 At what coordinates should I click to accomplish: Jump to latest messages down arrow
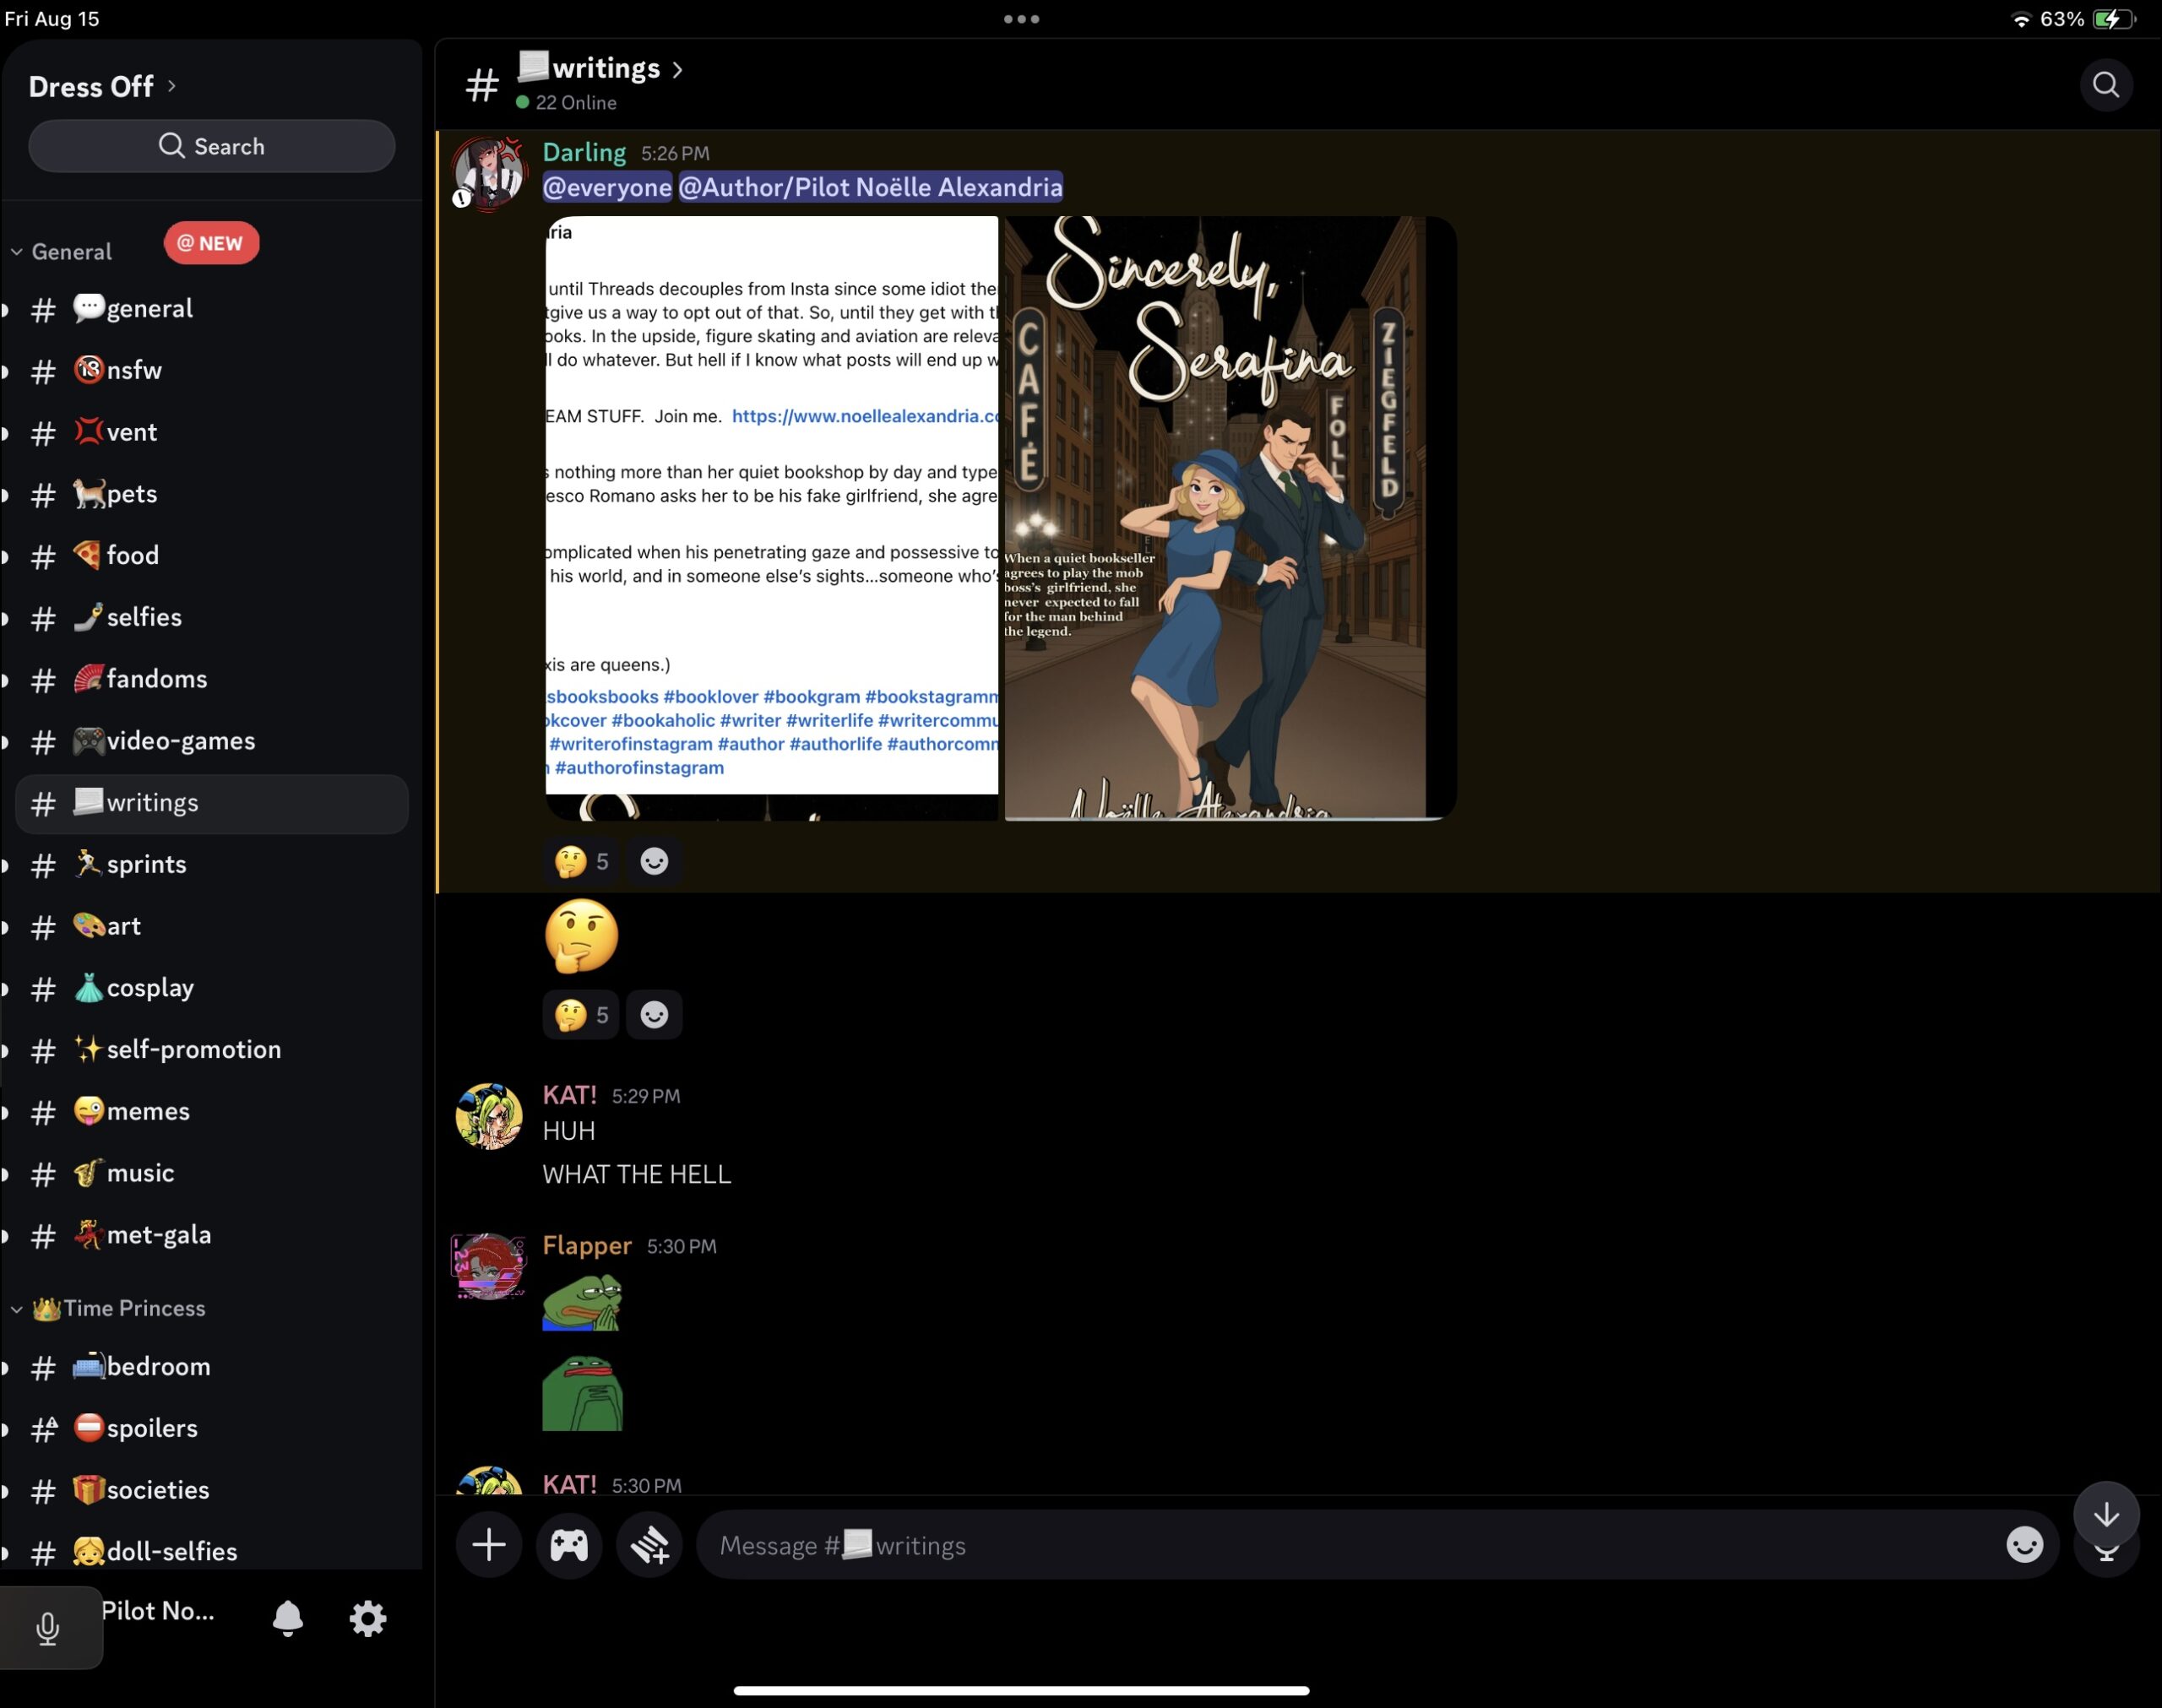[2106, 1515]
